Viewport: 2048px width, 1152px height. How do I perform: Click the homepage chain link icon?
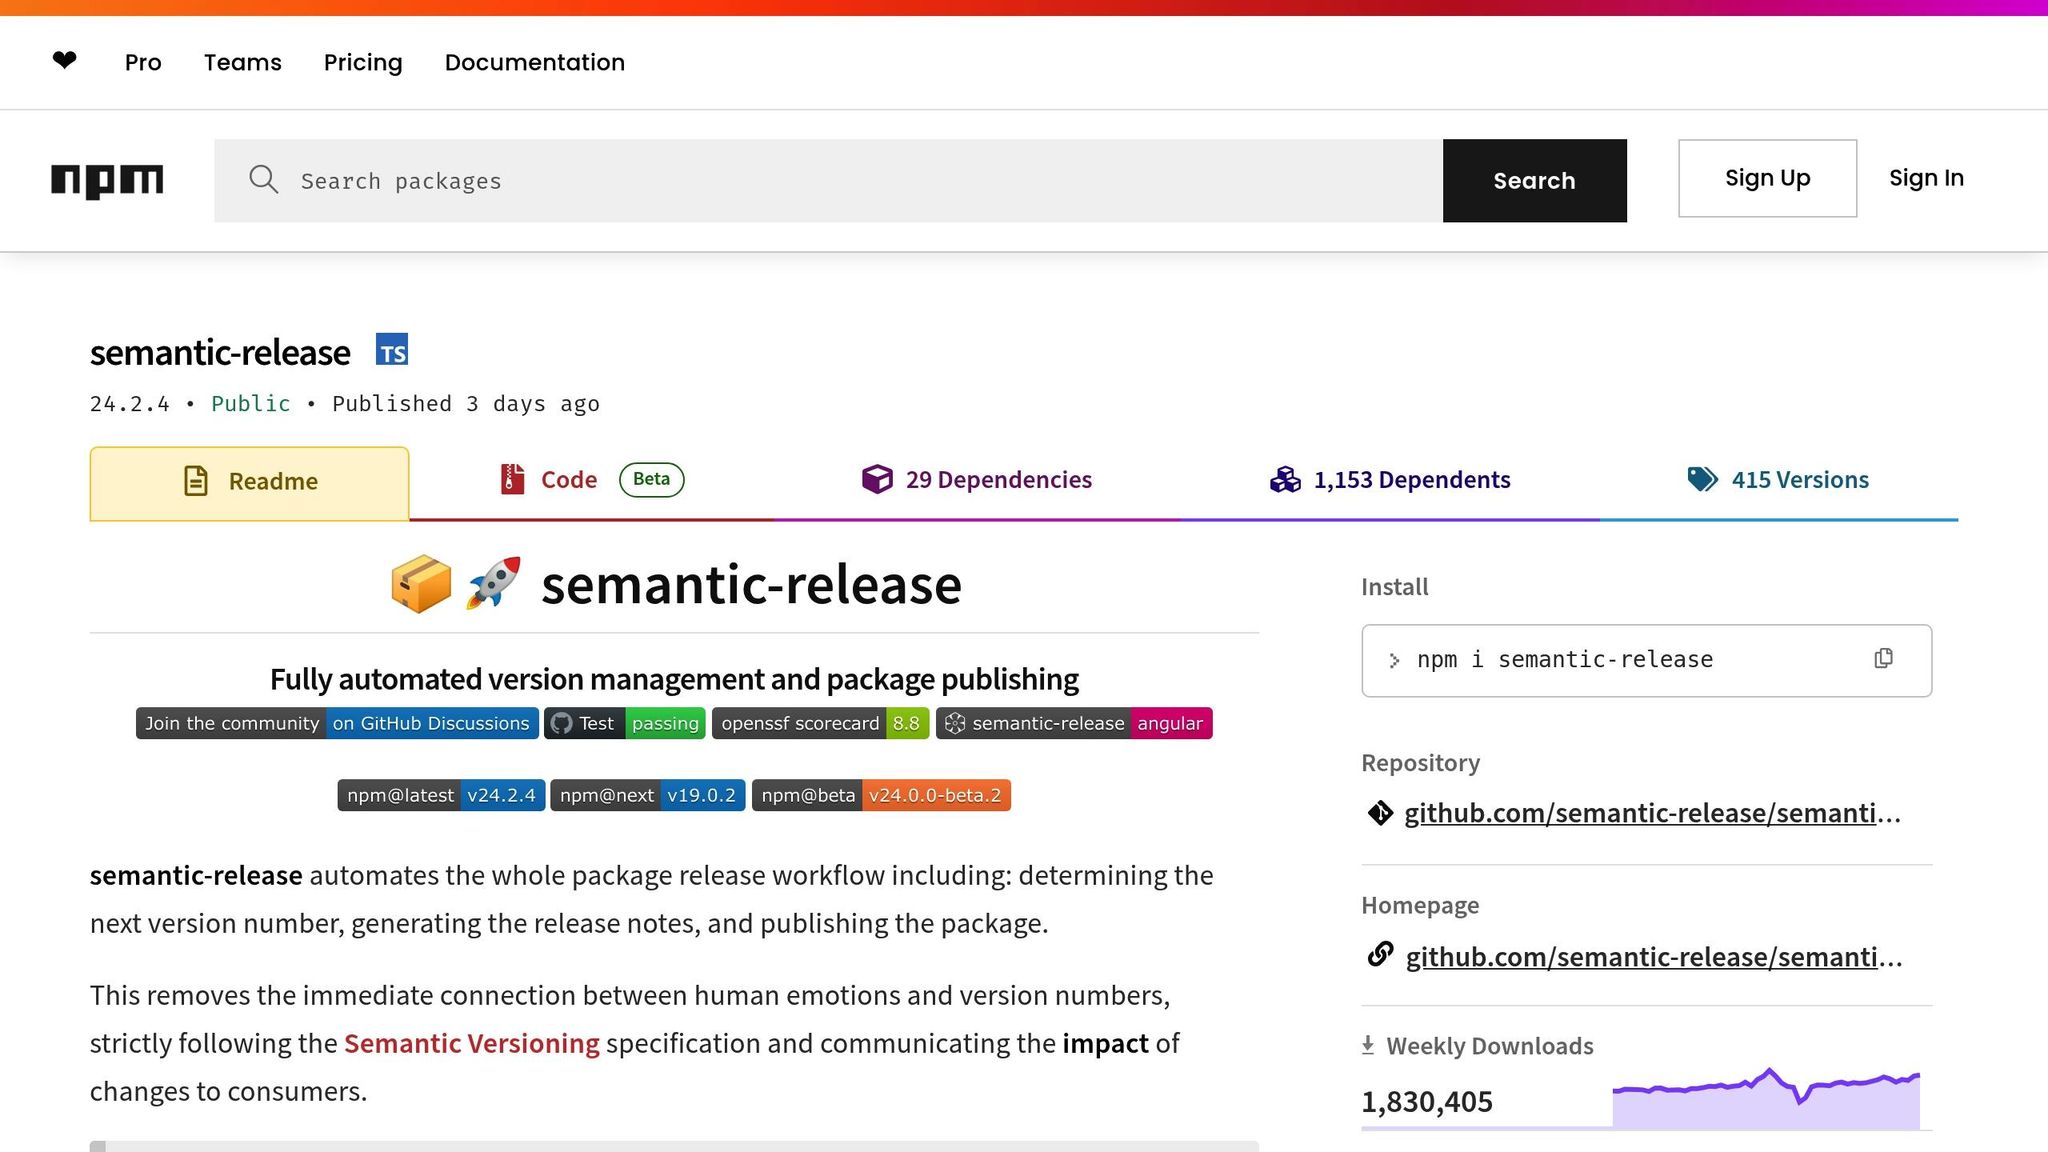[x=1380, y=955]
